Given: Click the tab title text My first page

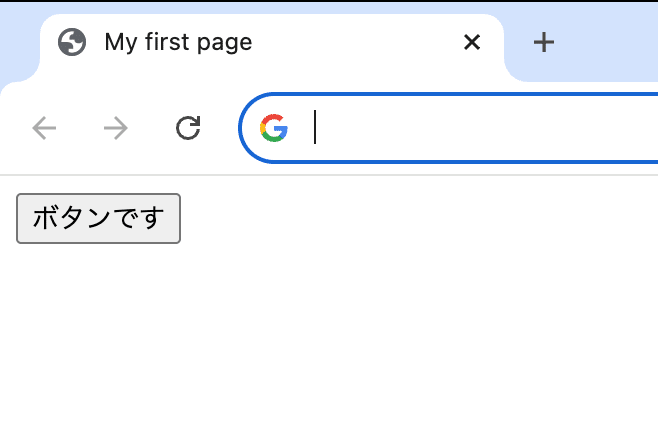Looking at the screenshot, I should click(x=178, y=42).
